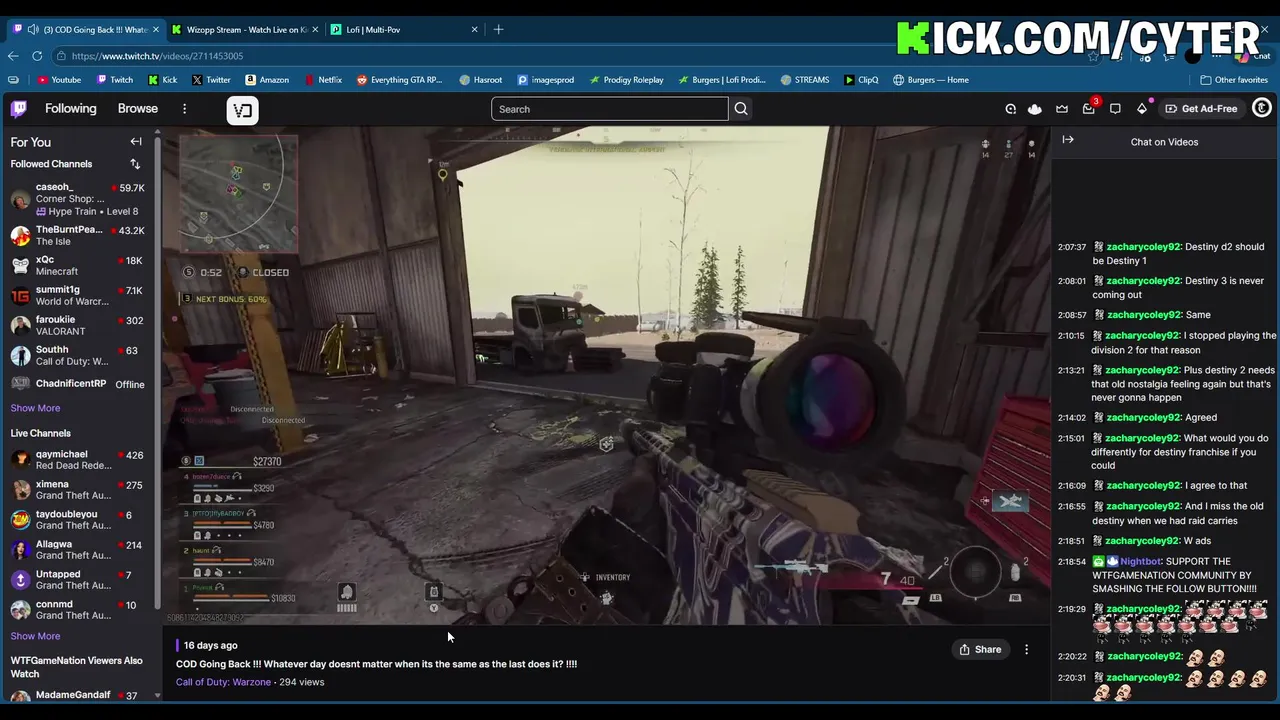Screen dimensions: 1280x720
Task: Switch to Lofi Multi-Pov tab
Action: (404, 29)
